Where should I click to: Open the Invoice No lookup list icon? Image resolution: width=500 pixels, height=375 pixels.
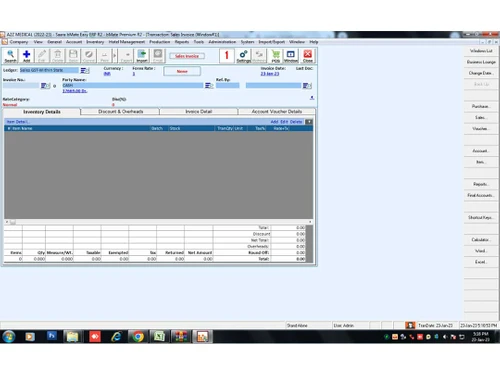(45, 86)
